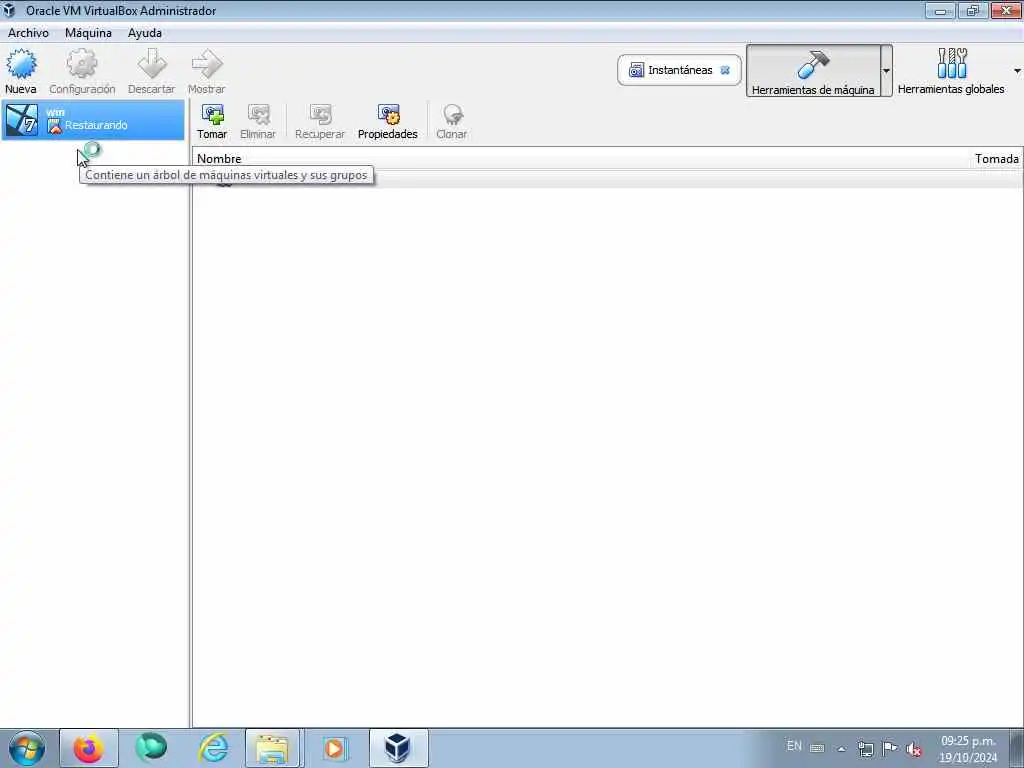
Task: Open media player taskbar icon
Action: click(334, 748)
